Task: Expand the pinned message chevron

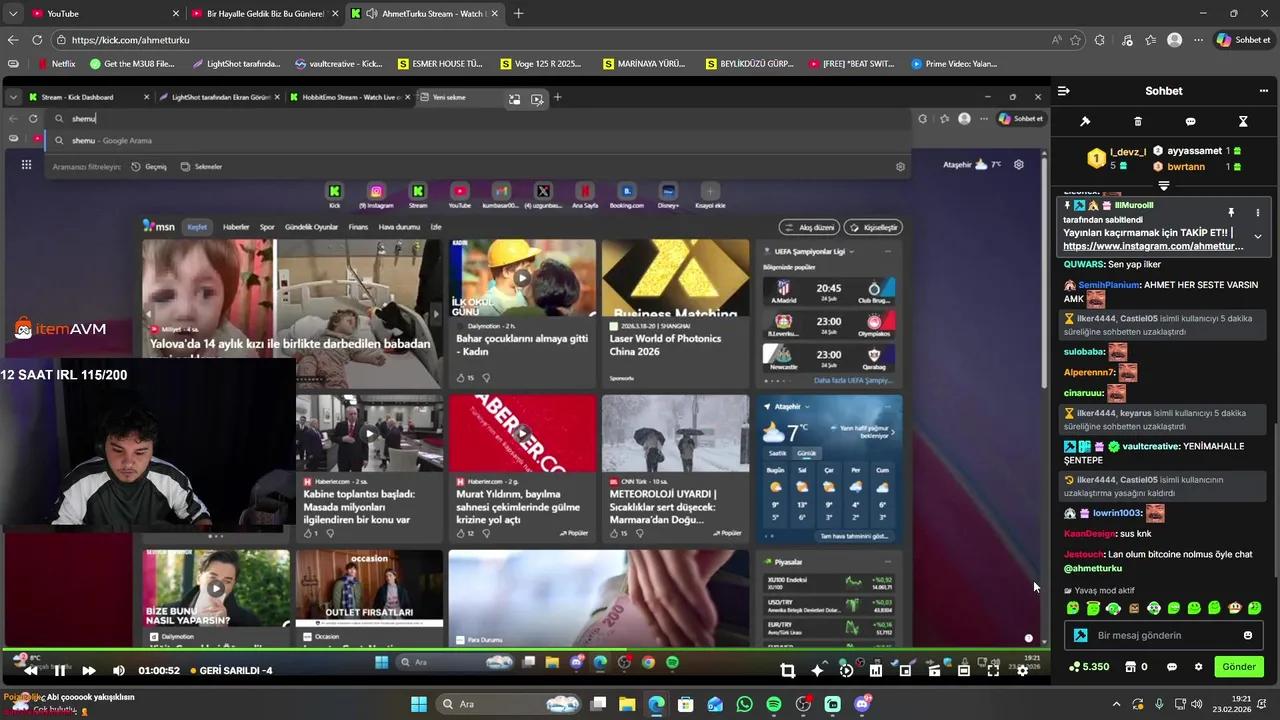Action: 1258,237
